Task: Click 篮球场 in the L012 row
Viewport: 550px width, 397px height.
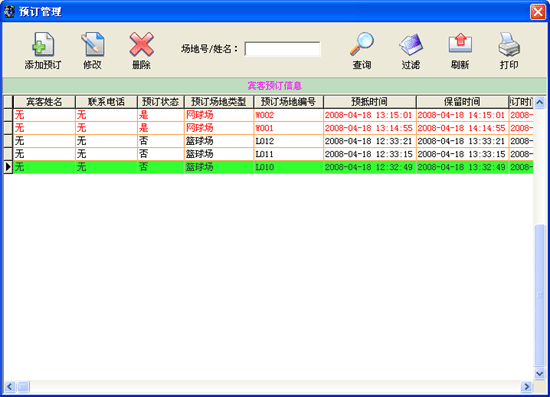Action: click(219, 141)
